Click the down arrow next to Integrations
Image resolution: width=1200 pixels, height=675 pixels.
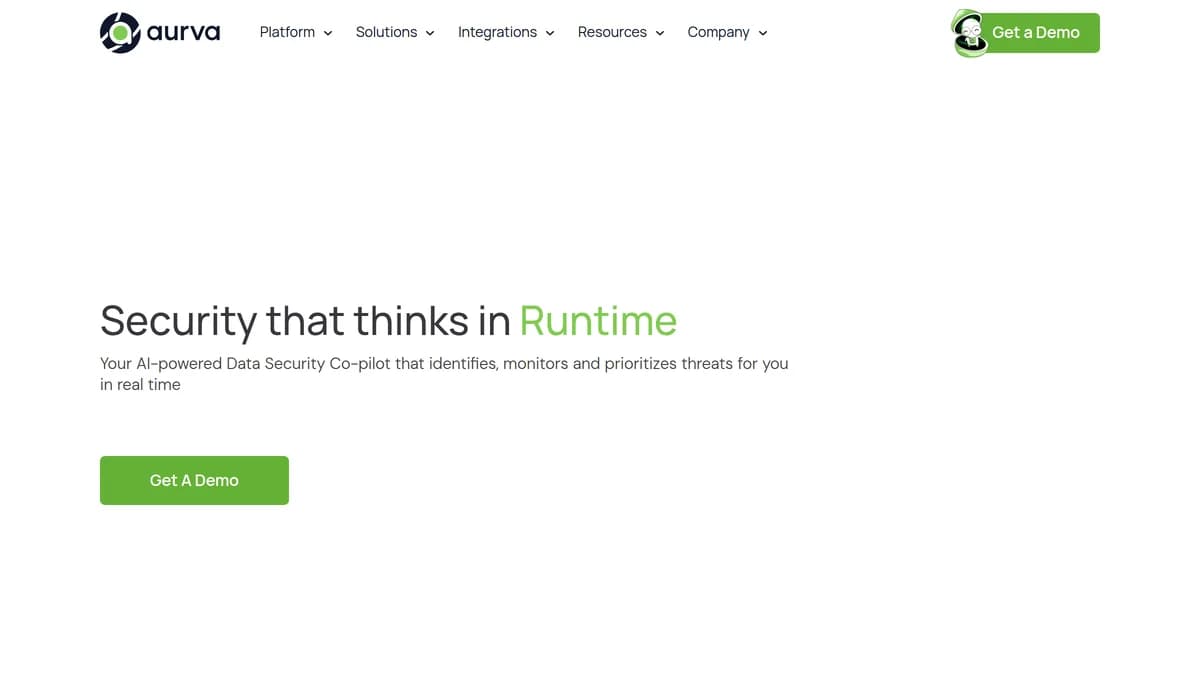(549, 33)
